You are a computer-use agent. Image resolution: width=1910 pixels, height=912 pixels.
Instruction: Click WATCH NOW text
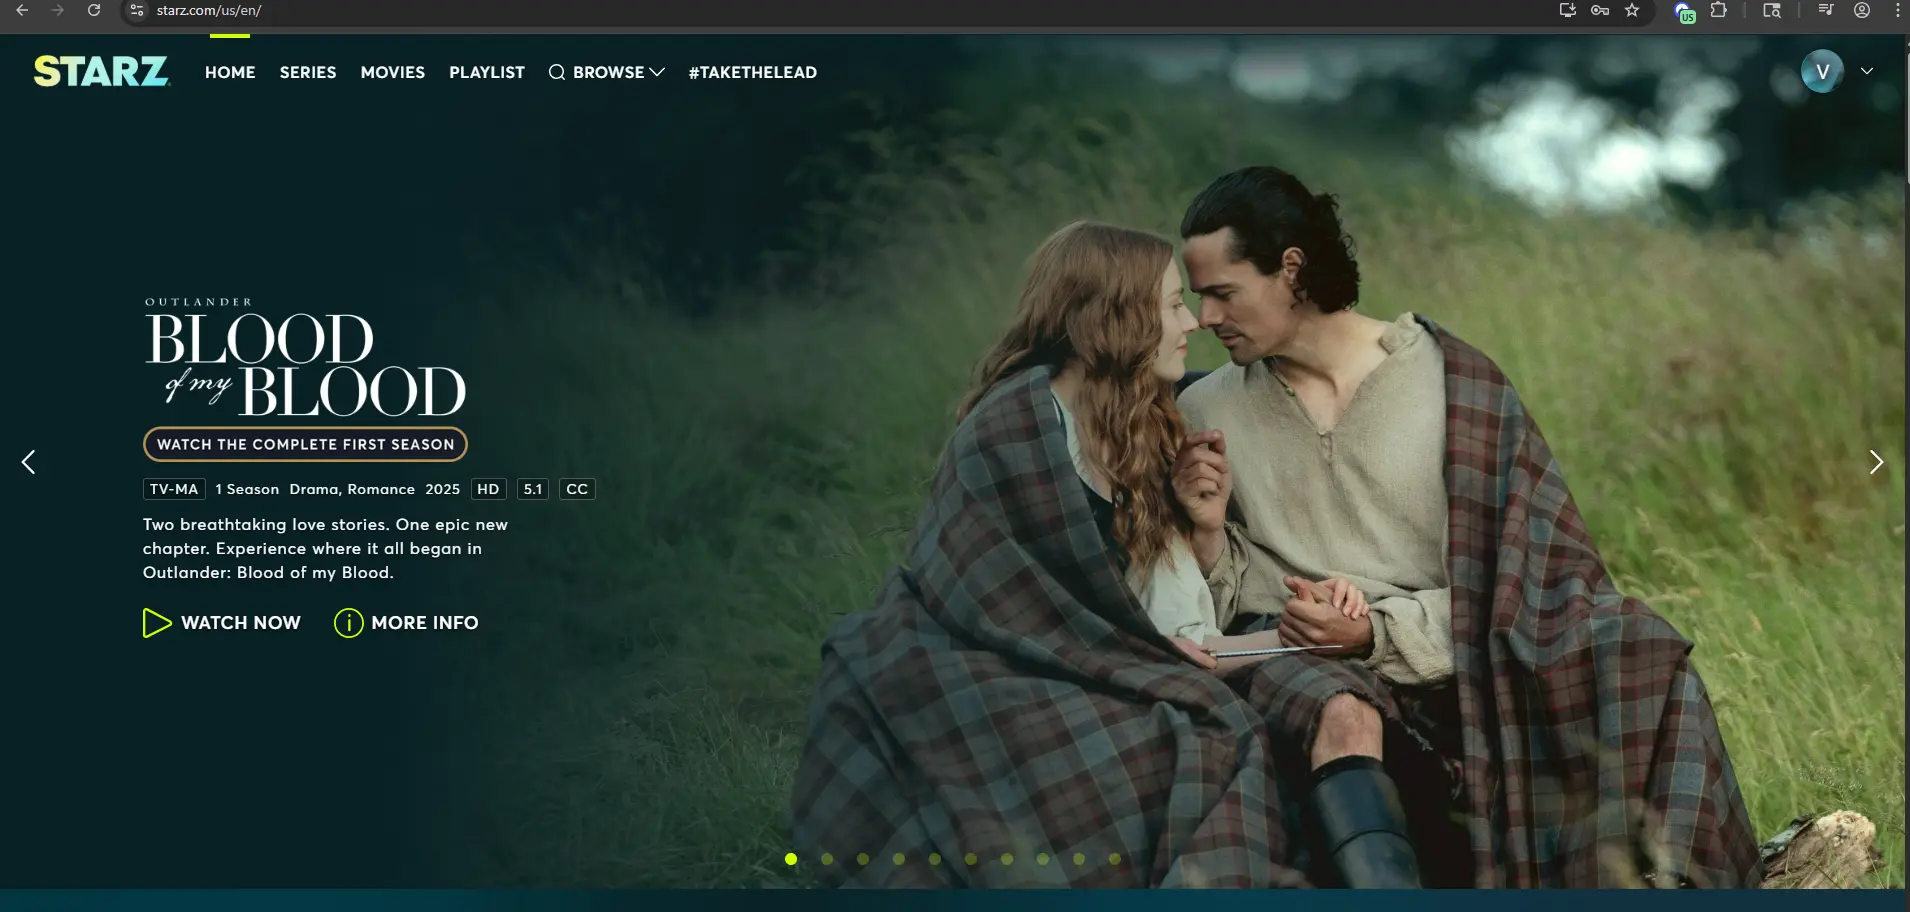pyautogui.click(x=241, y=623)
